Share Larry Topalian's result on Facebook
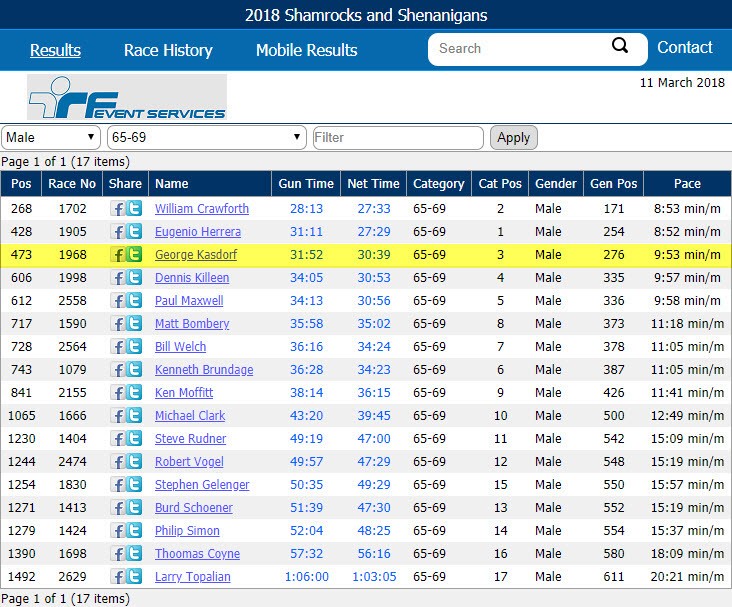Screen dimensions: 732x607 [x=118, y=577]
